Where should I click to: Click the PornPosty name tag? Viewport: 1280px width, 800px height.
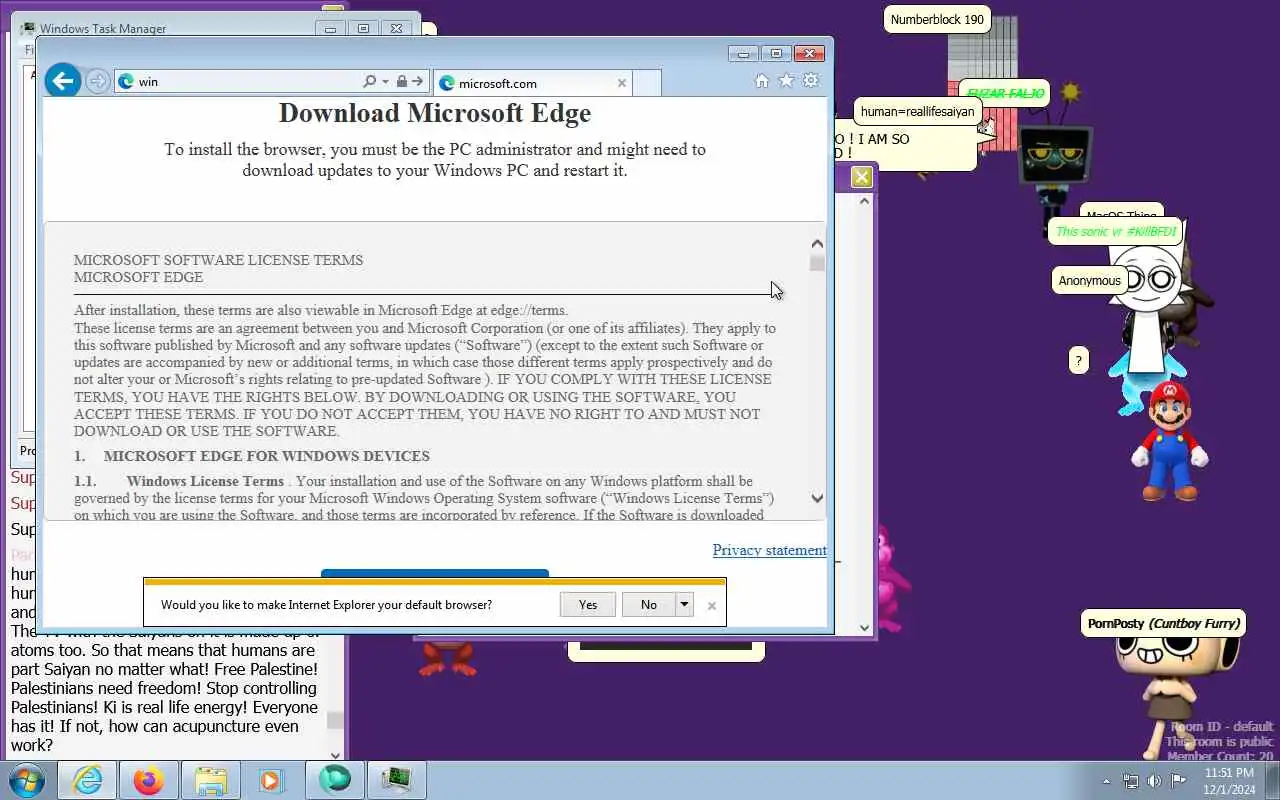[x=1163, y=623]
